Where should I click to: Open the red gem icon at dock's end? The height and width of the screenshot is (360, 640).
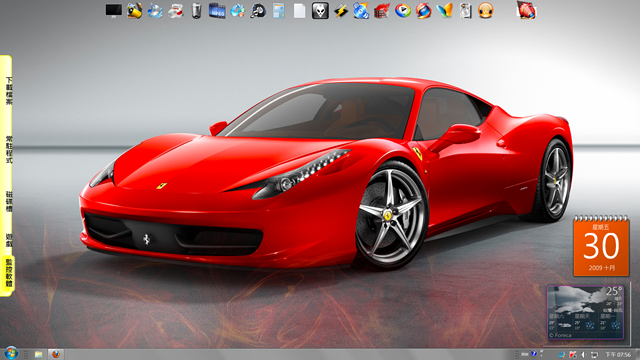coord(527,11)
